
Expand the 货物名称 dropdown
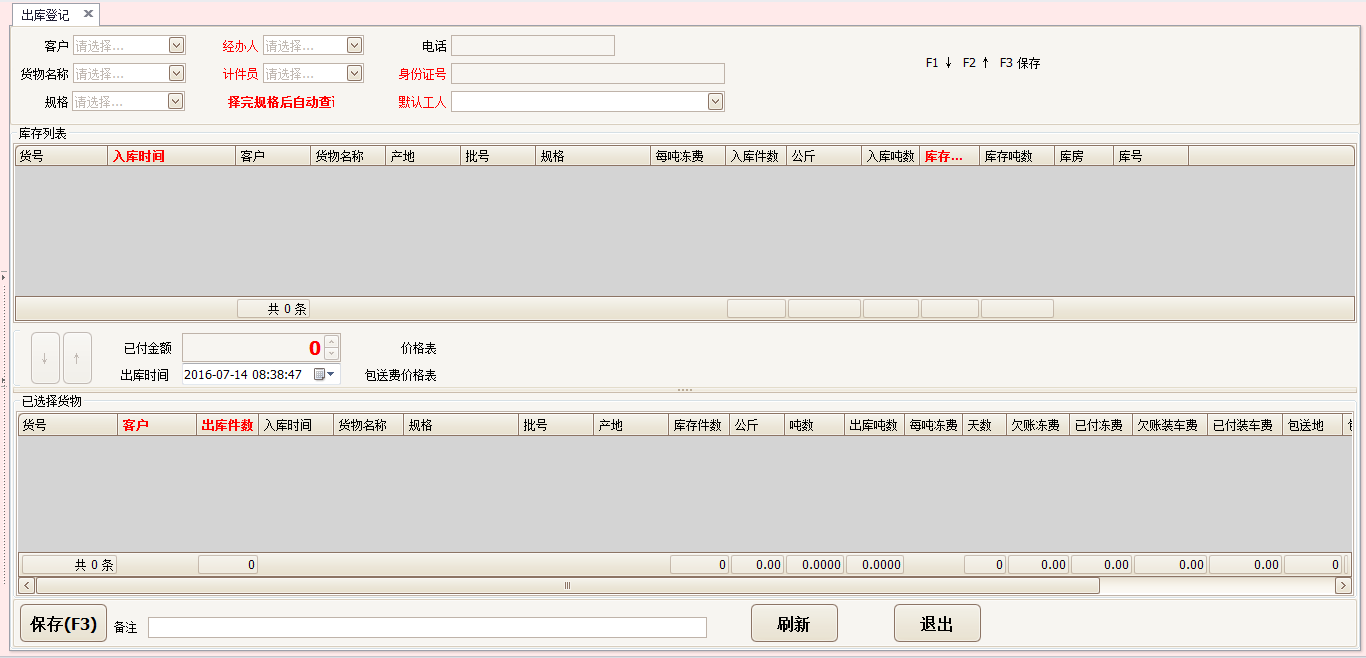tap(176, 73)
